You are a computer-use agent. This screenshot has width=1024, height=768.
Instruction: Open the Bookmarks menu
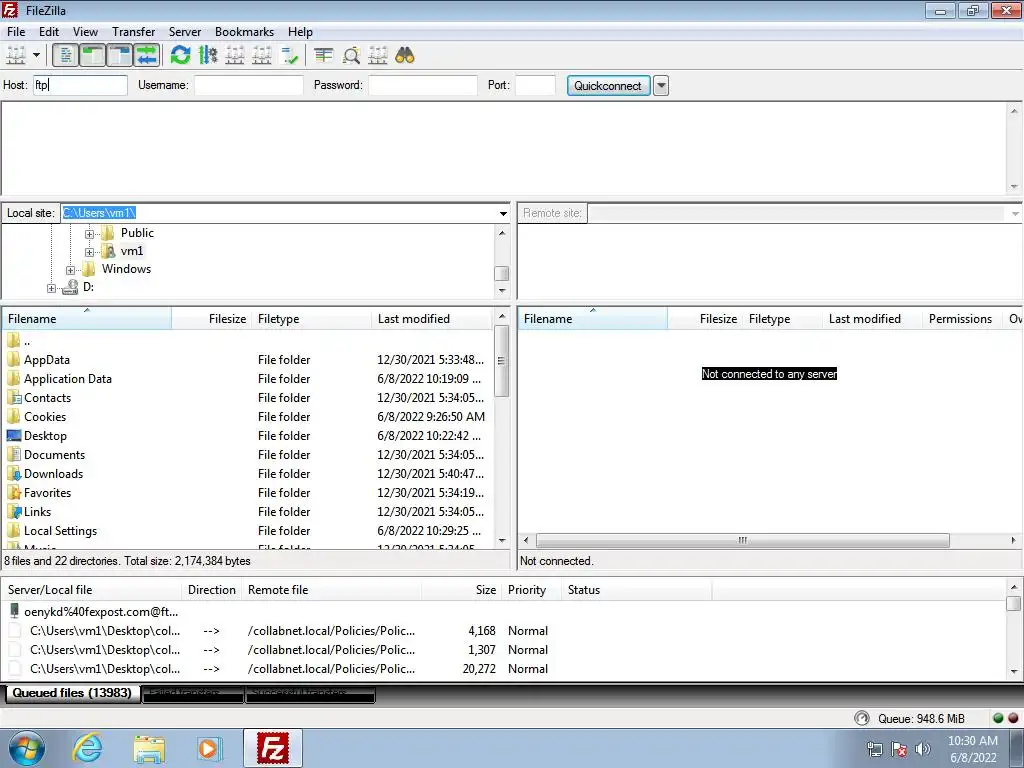244,32
